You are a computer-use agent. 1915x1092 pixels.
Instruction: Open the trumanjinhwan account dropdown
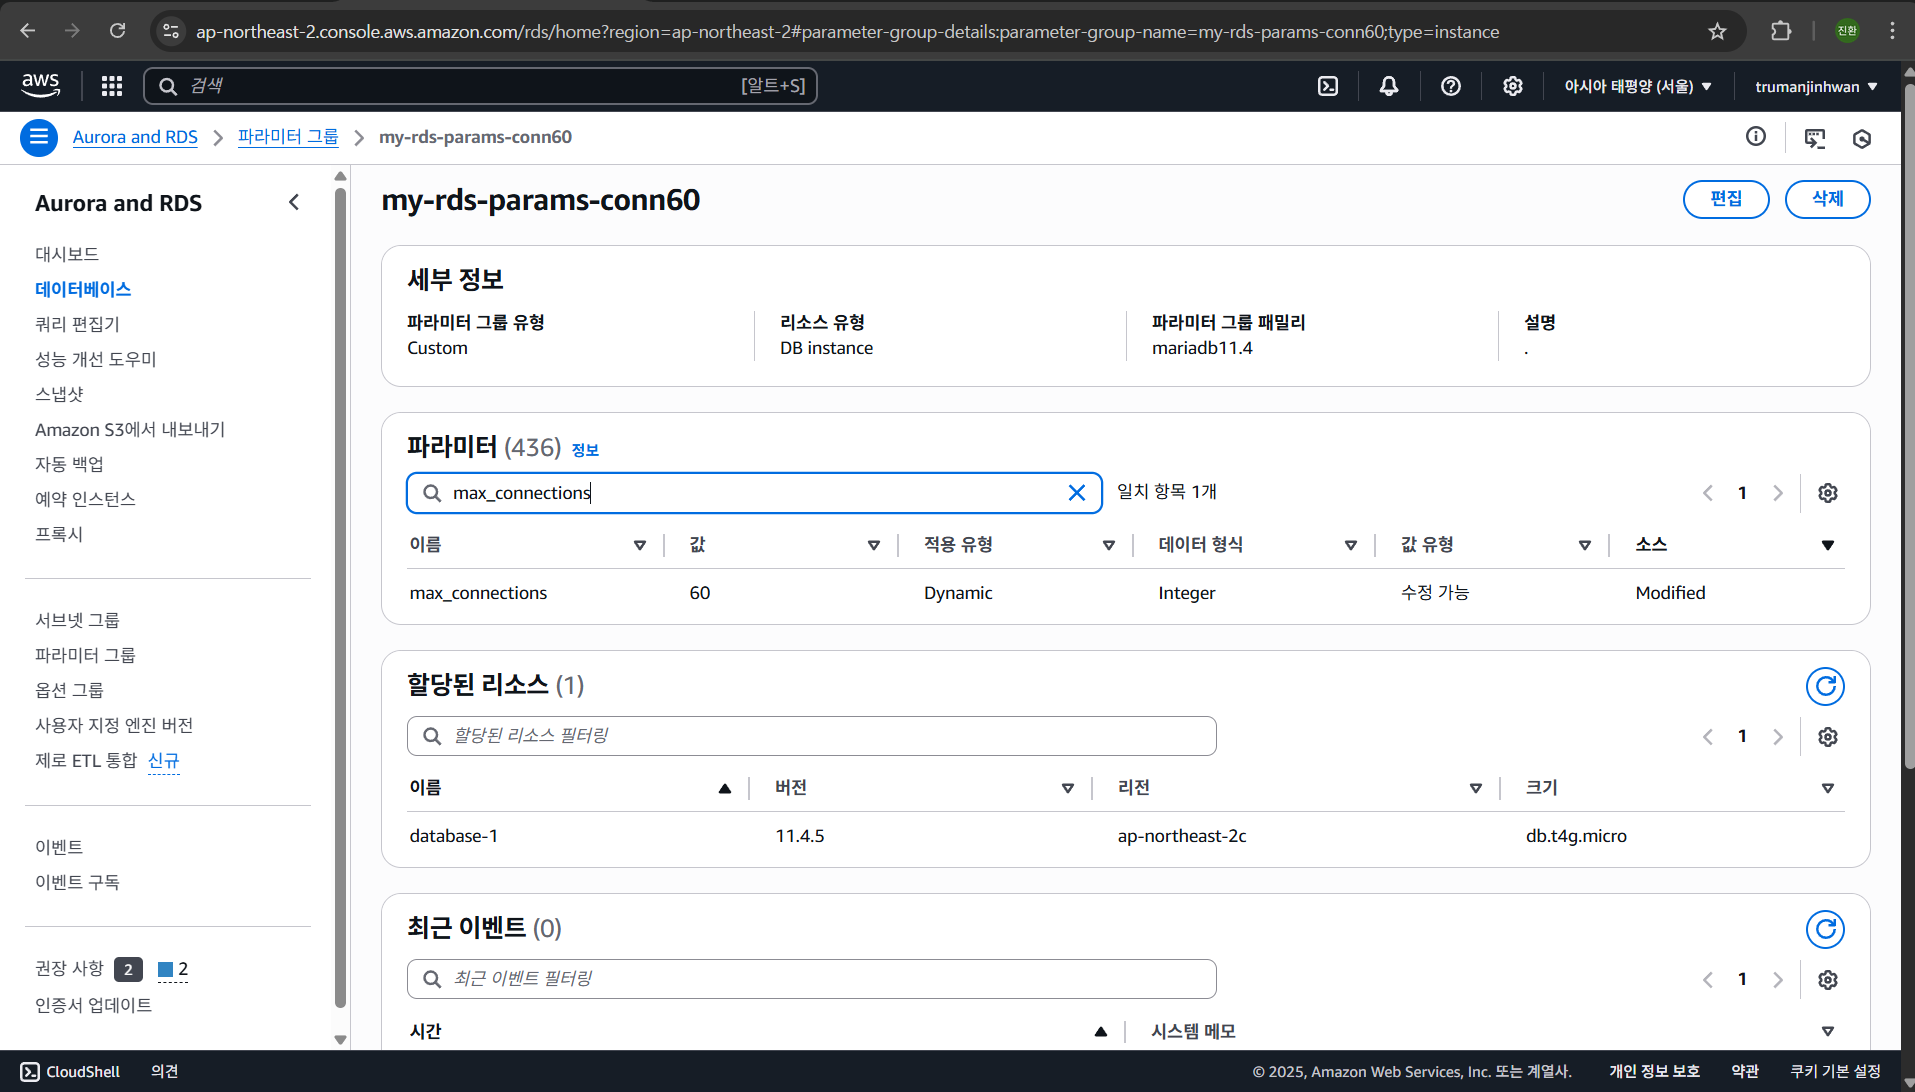[1815, 86]
